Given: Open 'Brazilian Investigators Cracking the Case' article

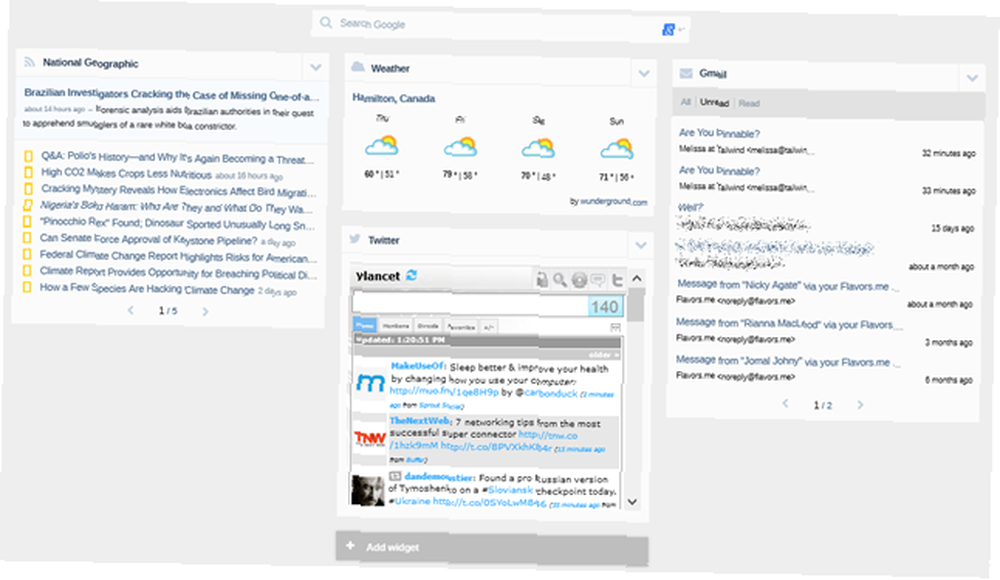Looking at the screenshot, I should 172,94.
